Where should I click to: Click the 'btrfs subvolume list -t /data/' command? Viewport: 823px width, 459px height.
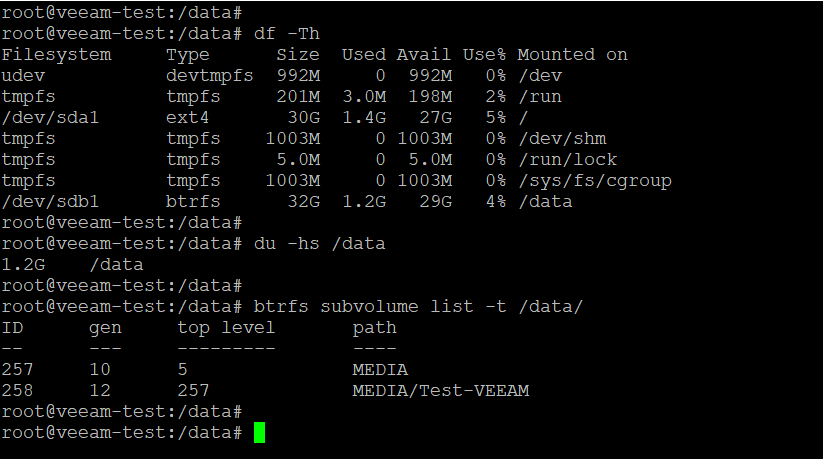(418, 307)
